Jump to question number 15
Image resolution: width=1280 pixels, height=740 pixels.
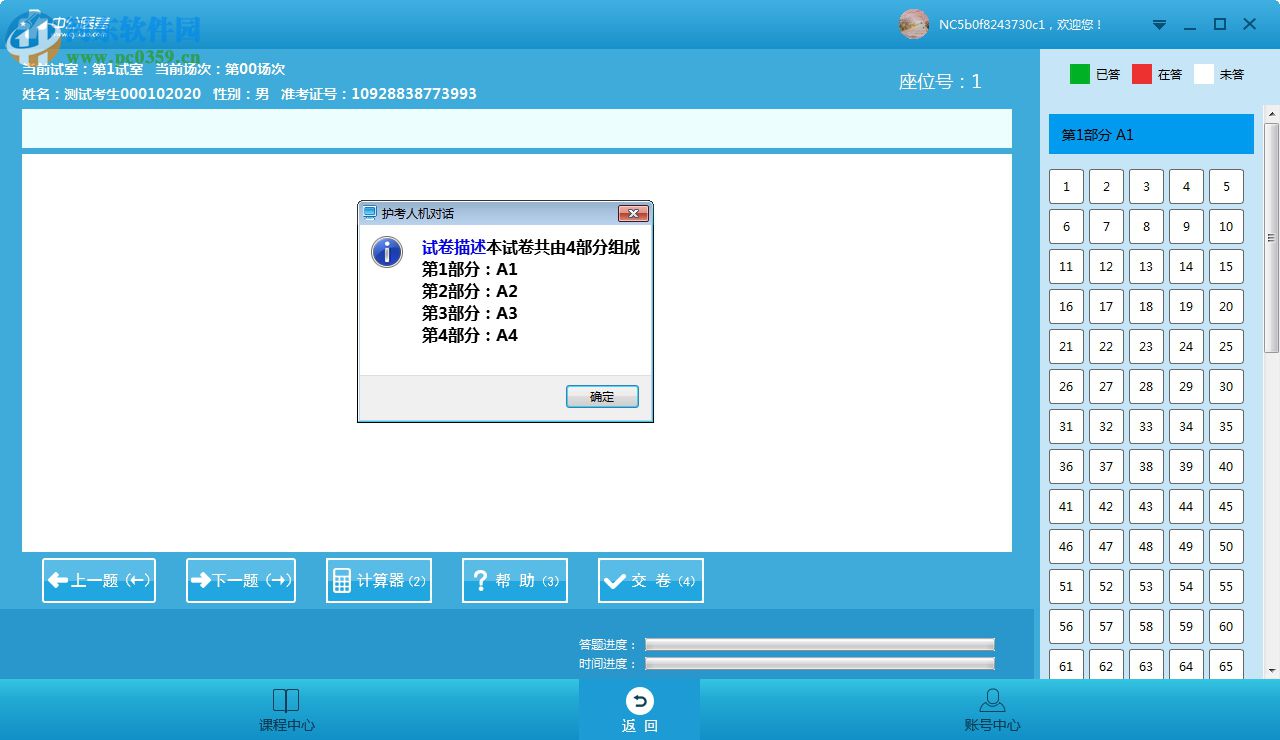pyautogui.click(x=1226, y=267)
